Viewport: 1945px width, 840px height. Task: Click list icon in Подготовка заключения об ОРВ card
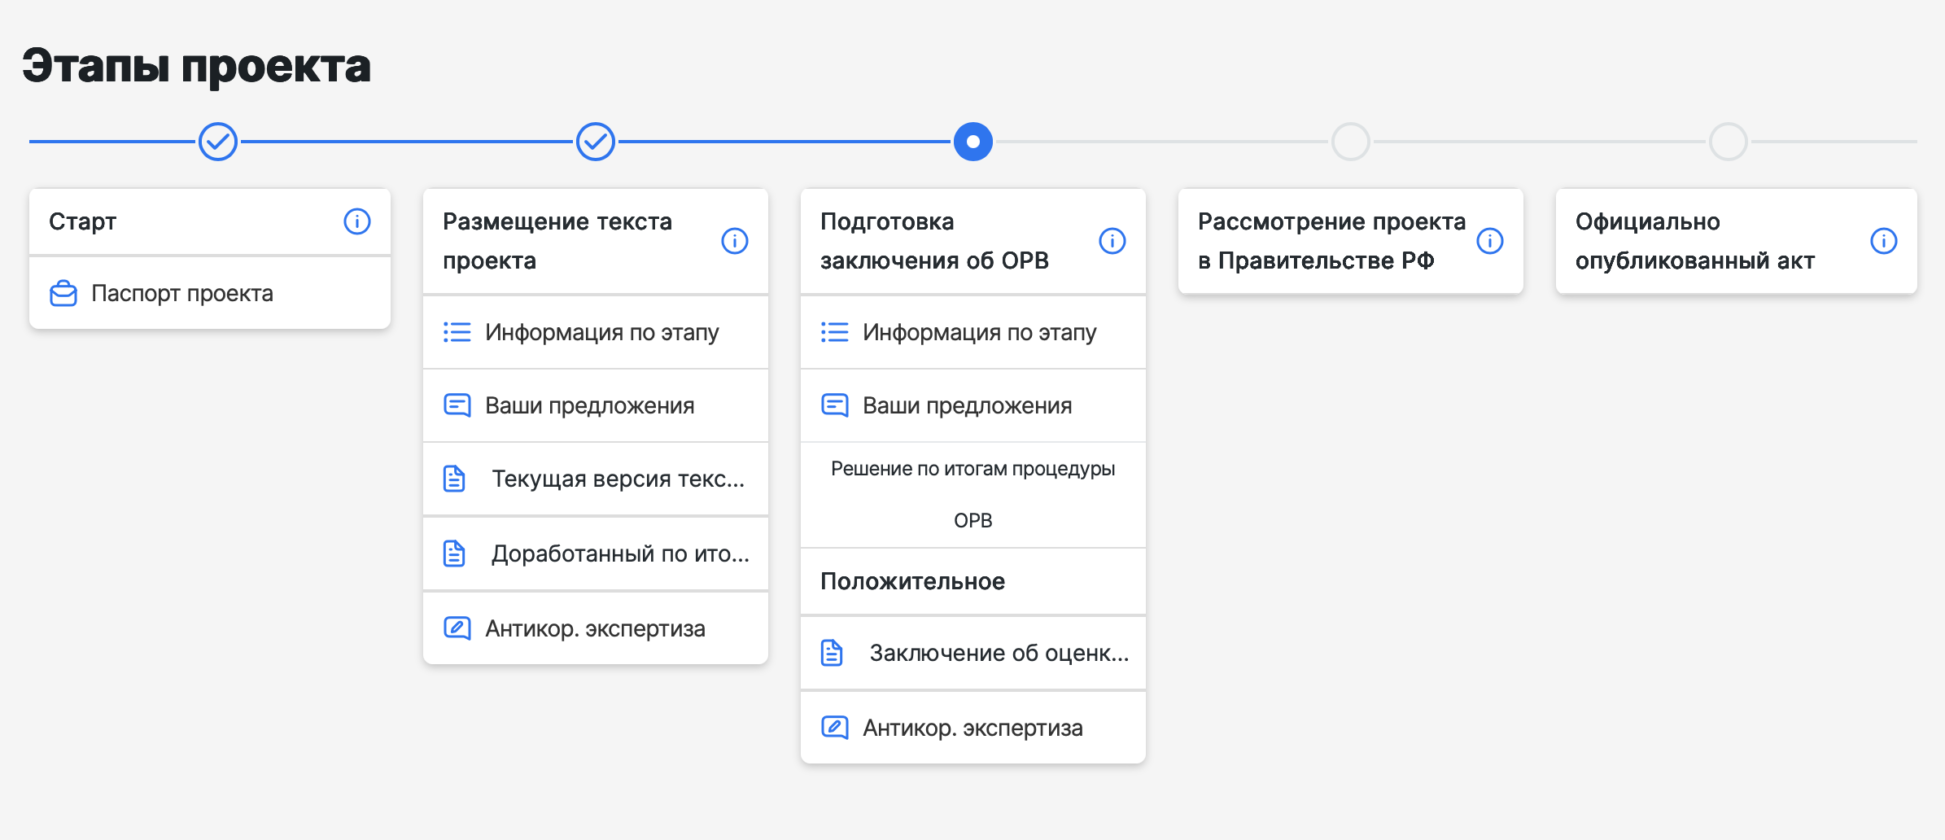point(835,332)
